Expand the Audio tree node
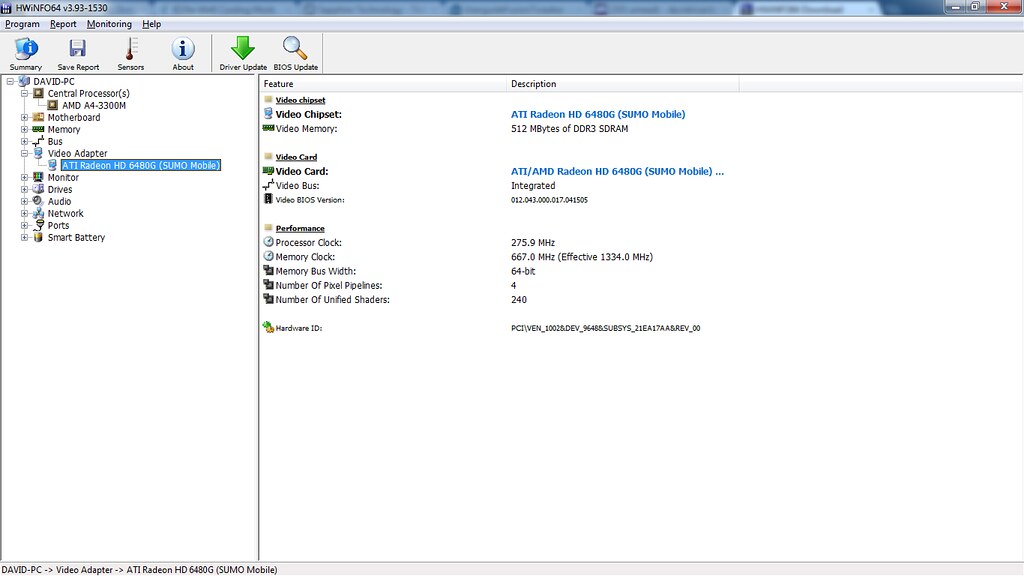This screenshot has height=576, width=1024. pos(25,201)
